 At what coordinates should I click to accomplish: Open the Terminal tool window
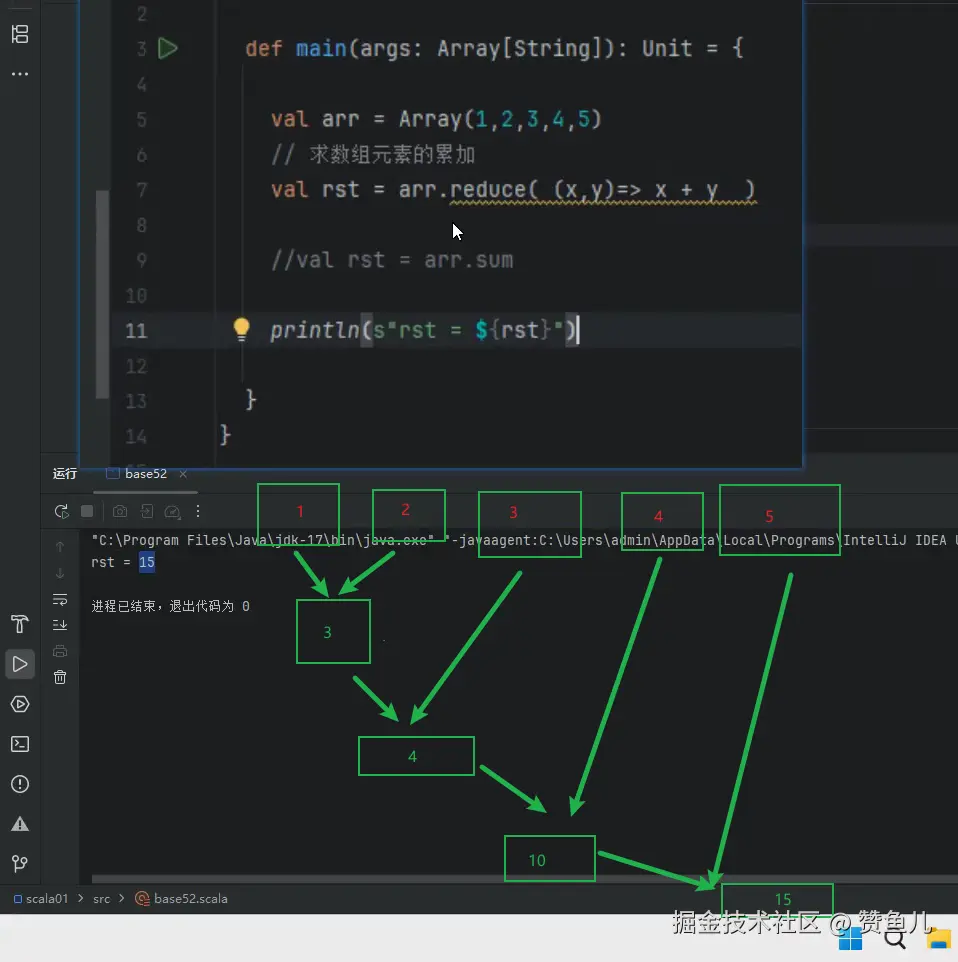point(19,744)
